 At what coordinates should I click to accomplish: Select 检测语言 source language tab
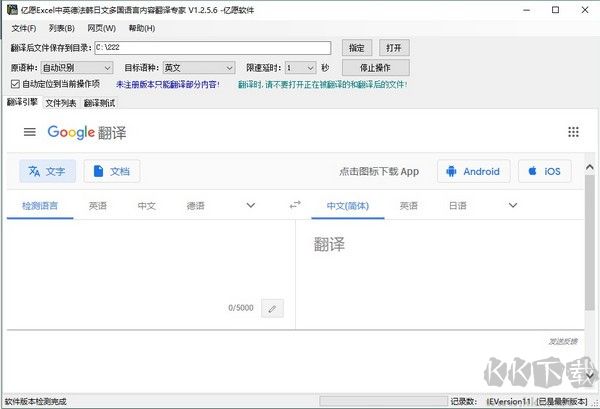click(x=40, y=206)
